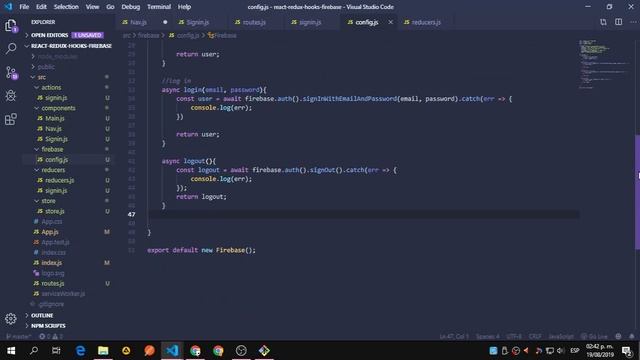
Task: Open the Terminal menu
Action: (159, 7)
